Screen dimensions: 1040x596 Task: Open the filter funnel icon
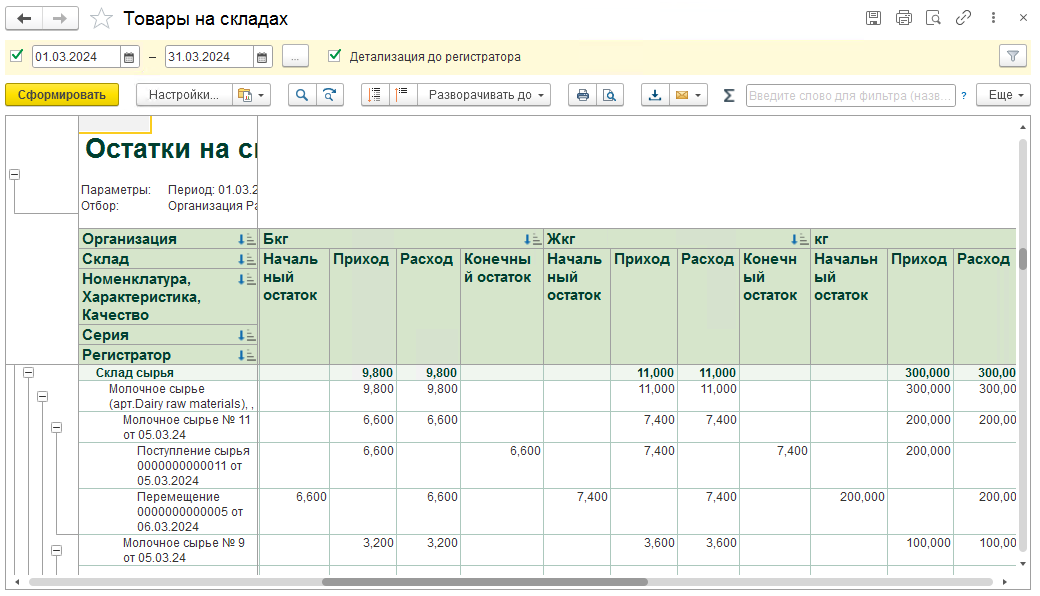pos(1013,56)
